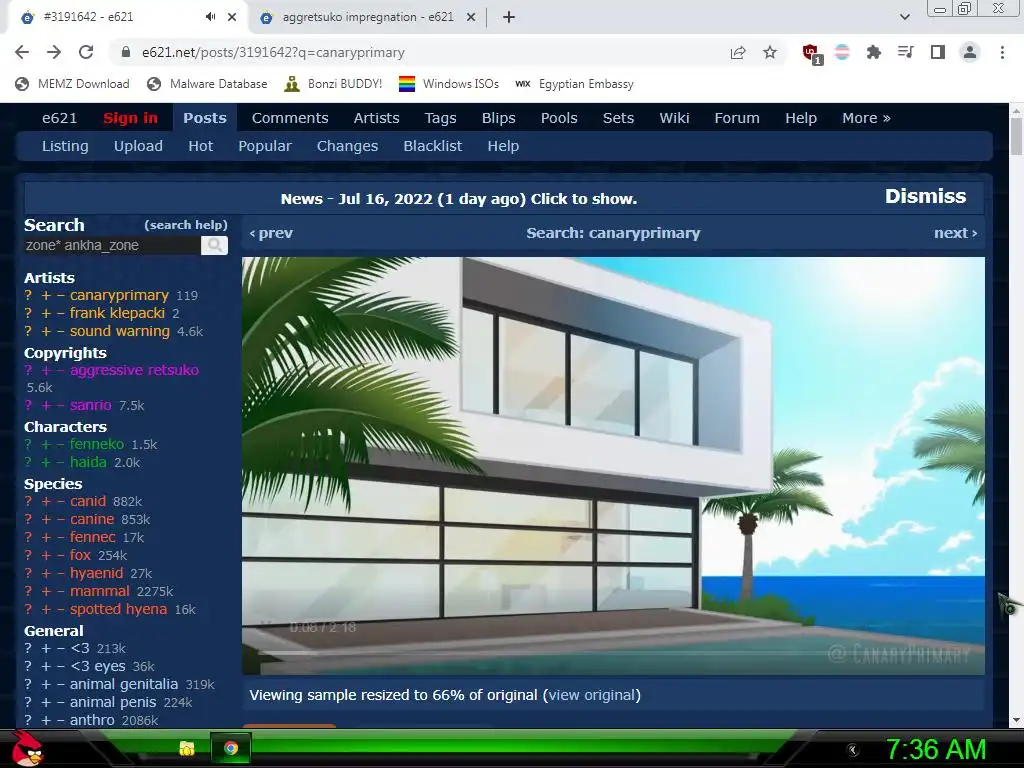
Task: Click the address bar URL
Action: click(x=273, y=52)
